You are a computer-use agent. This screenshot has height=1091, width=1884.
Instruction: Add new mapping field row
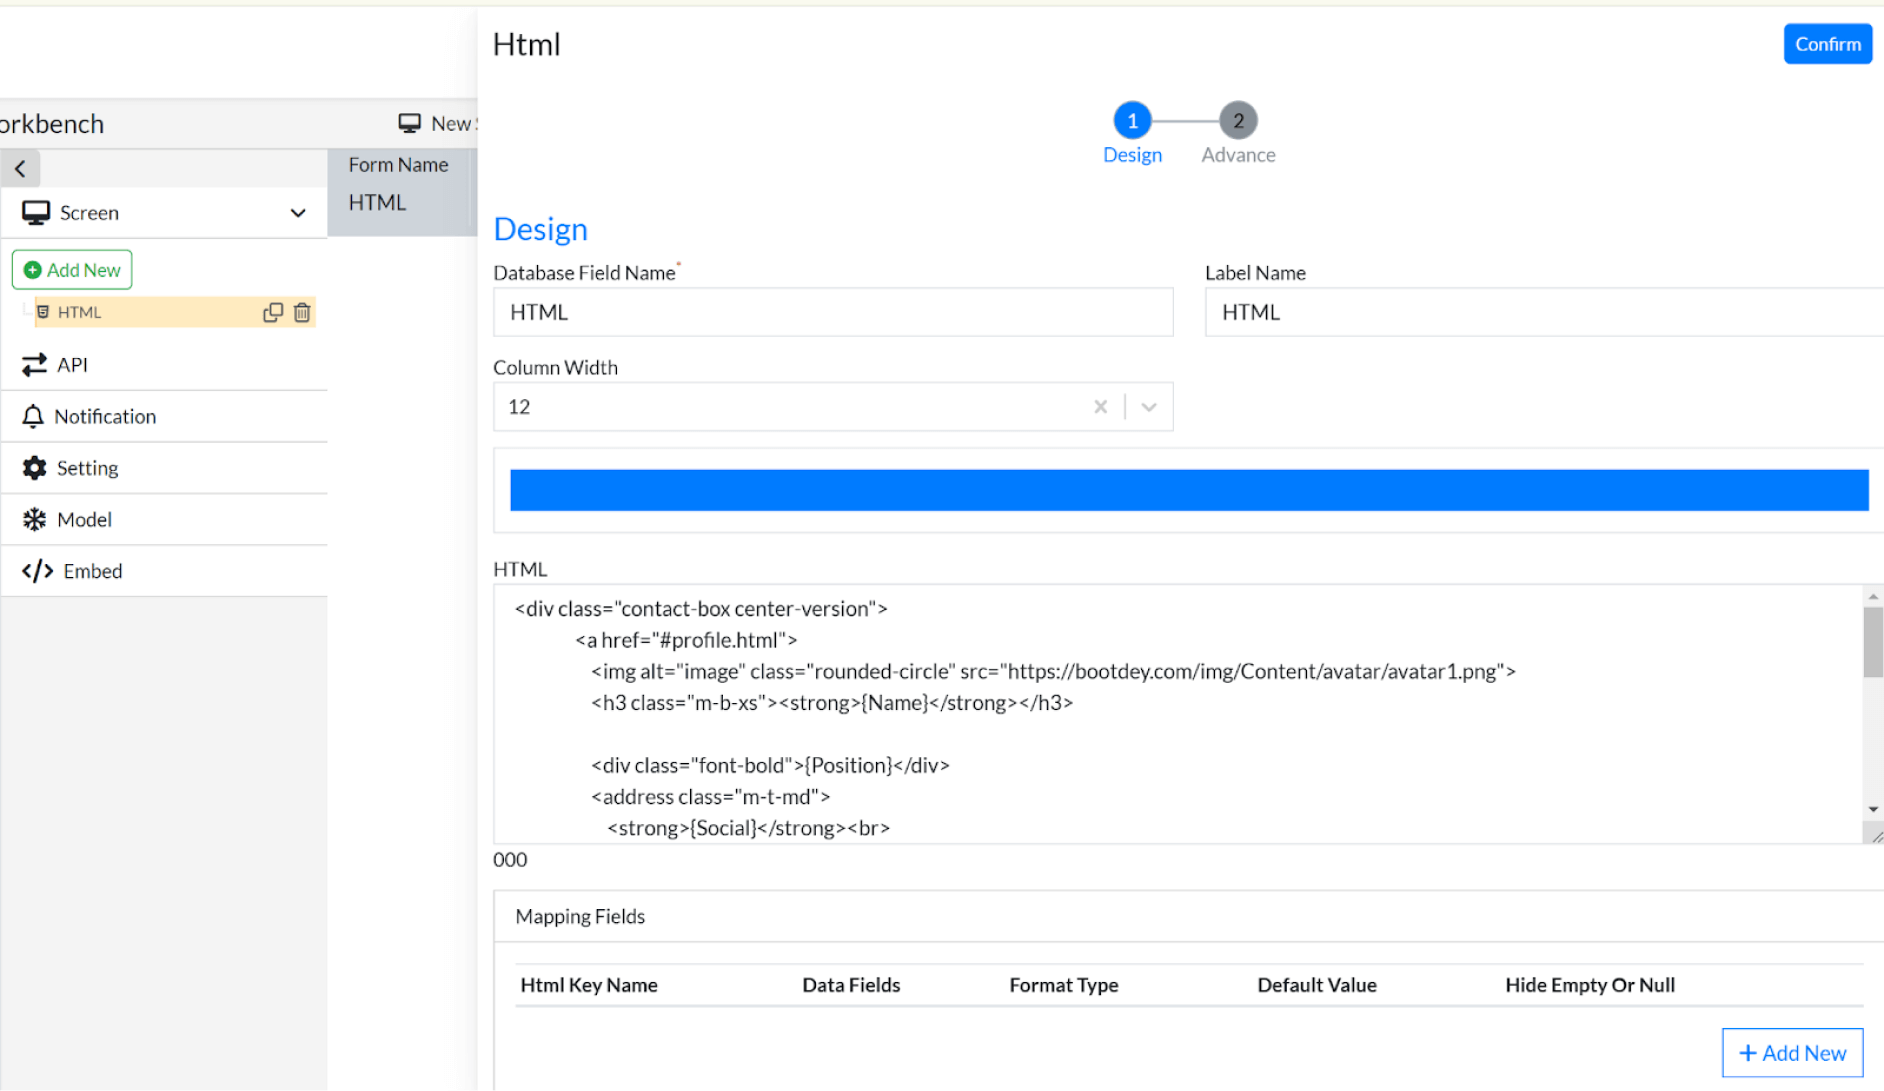point(1791,1053)
